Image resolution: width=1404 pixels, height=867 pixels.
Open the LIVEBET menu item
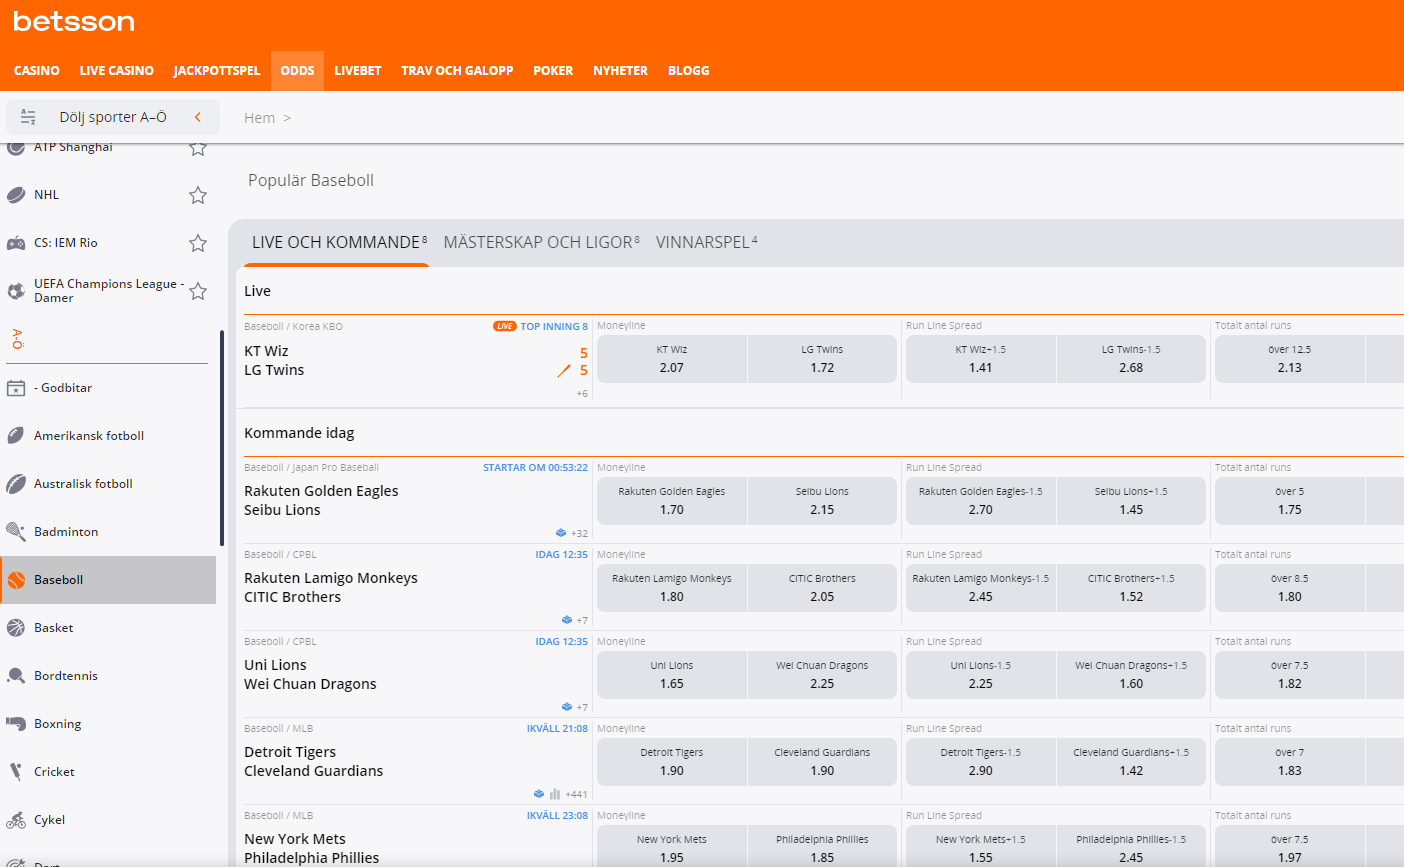click(x=357, y=70)
